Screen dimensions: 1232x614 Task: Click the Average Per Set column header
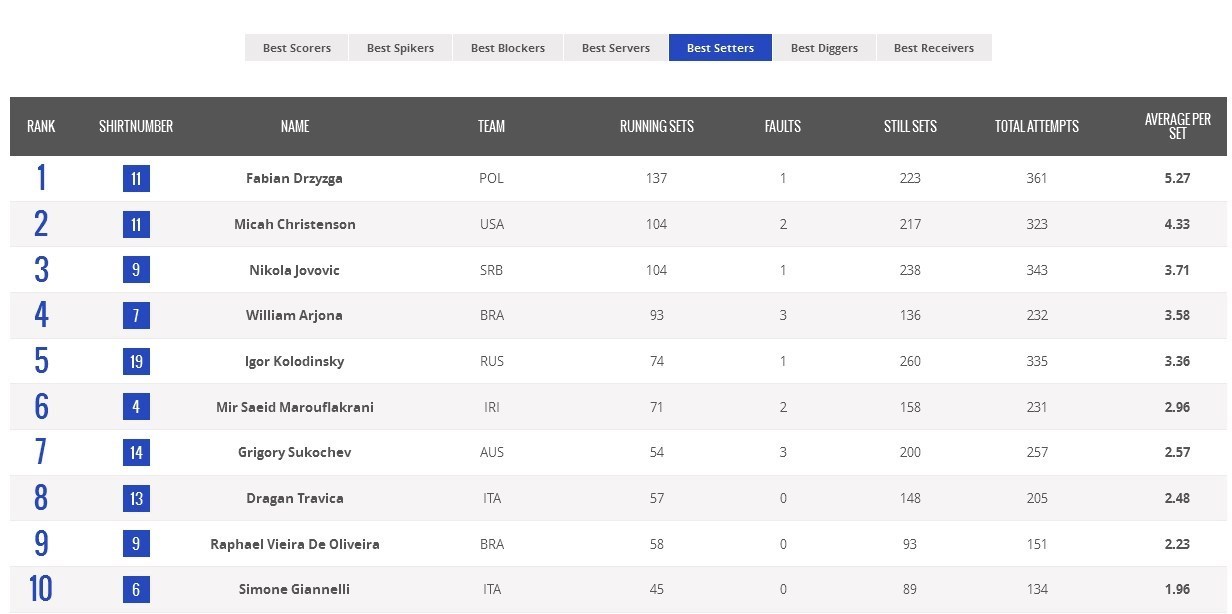click(1177, 126)
